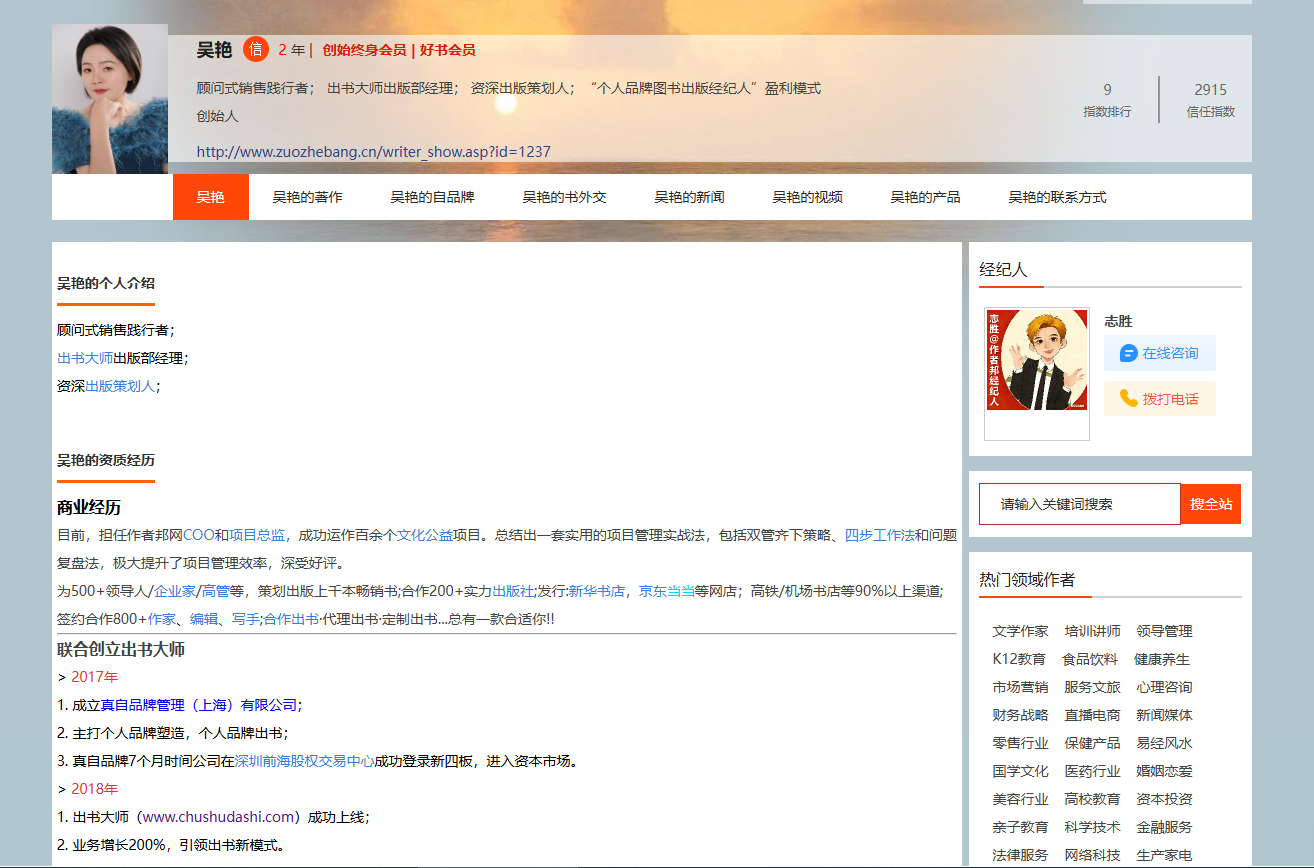Click the 深圳前海股权交易中心 link
This screenshot has width=1314, height=868.
304,761
